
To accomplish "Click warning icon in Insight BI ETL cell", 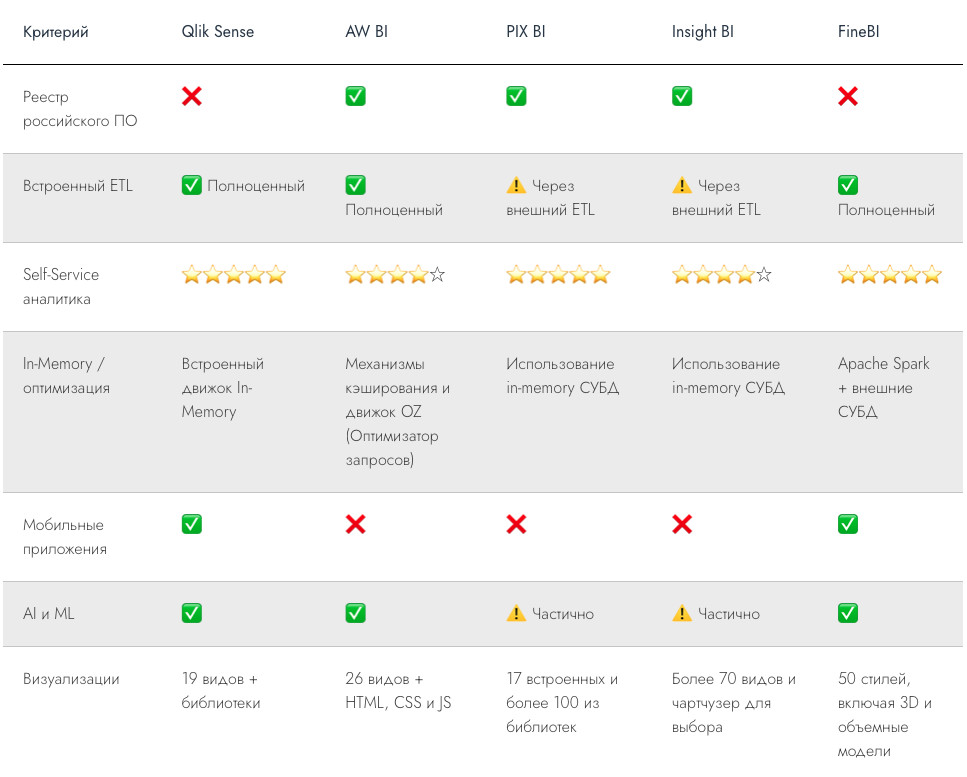I will [x=682, y=185].
